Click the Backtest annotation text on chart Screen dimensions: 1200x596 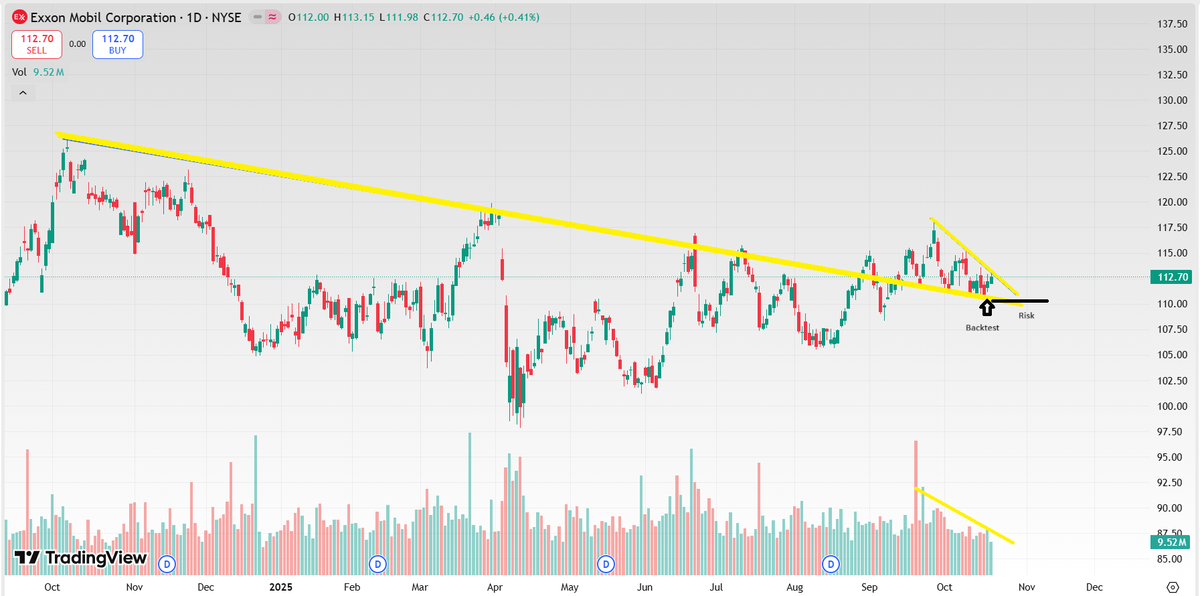[982, 327]
